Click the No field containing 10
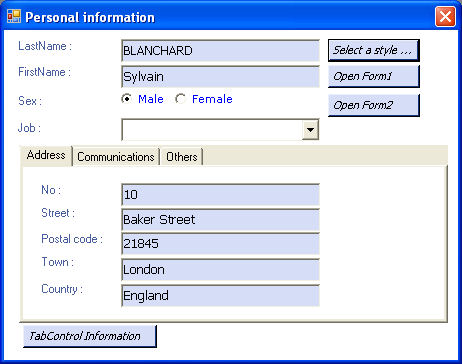Image resolution: width=462 pixels, height=364 pixels. pos(220,194)
